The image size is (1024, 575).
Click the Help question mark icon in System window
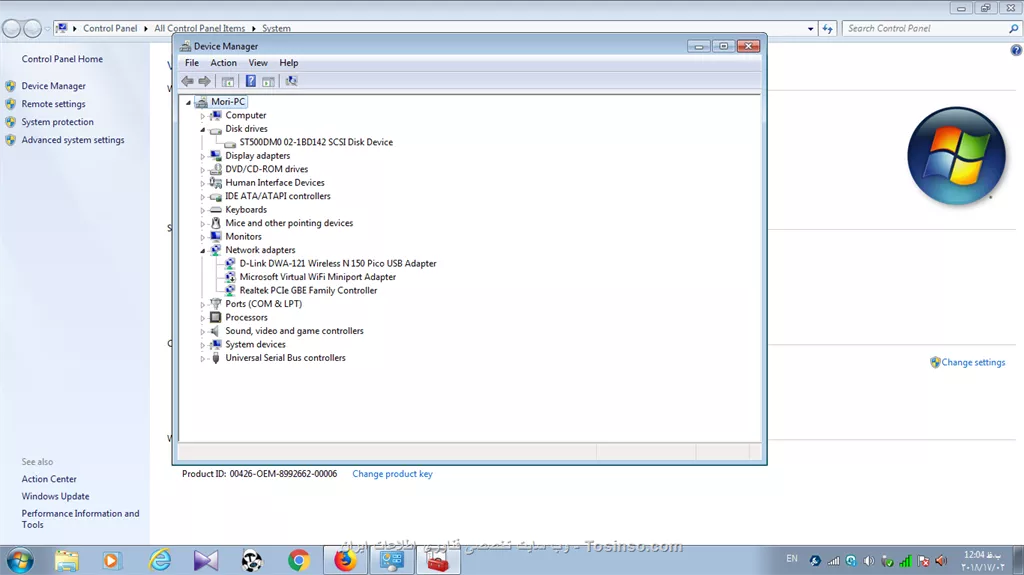(x=1016, y=50)
